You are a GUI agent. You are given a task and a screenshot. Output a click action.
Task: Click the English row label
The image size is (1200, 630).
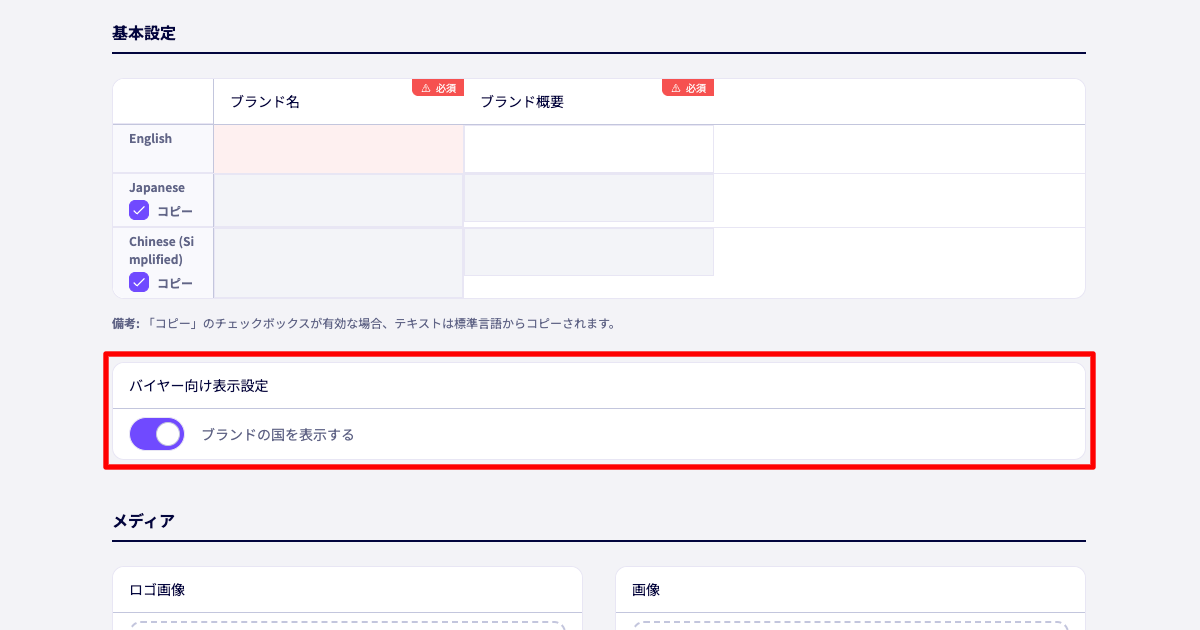point(150,139)
